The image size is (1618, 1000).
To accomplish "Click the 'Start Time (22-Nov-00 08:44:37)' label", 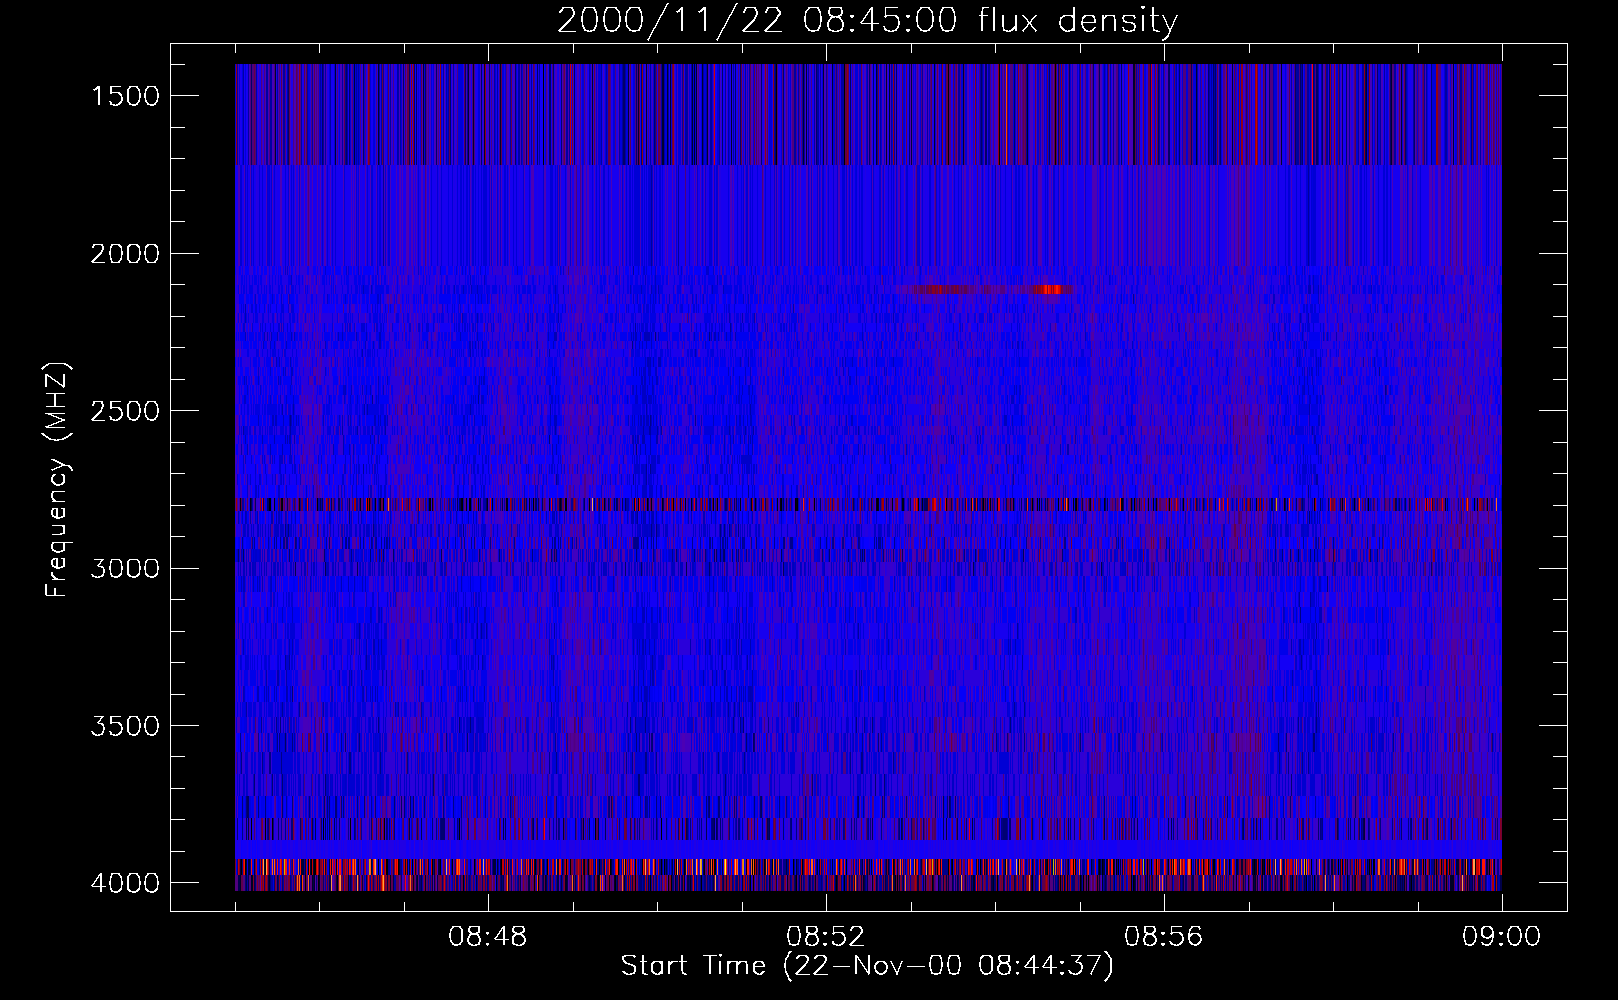I will 867,966.
